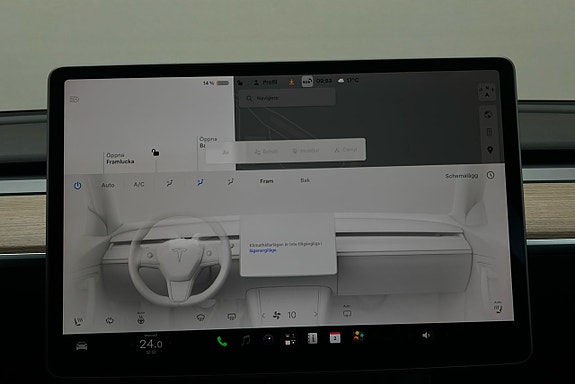Tap the fan icon next to 10

(277, 315)
